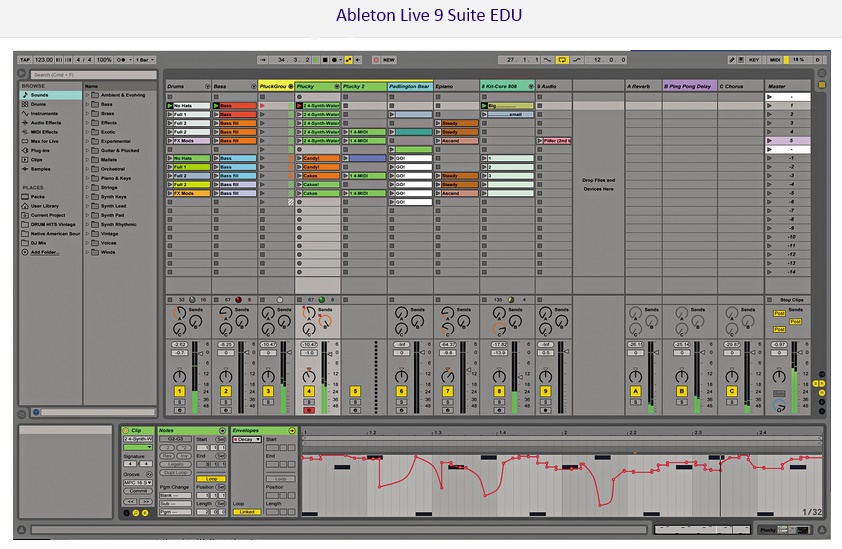Image resolution: width=842 pixels, height=549 pixels.
Task: Select Instruments in the browser categories
Action: click(x=51, y=113)
